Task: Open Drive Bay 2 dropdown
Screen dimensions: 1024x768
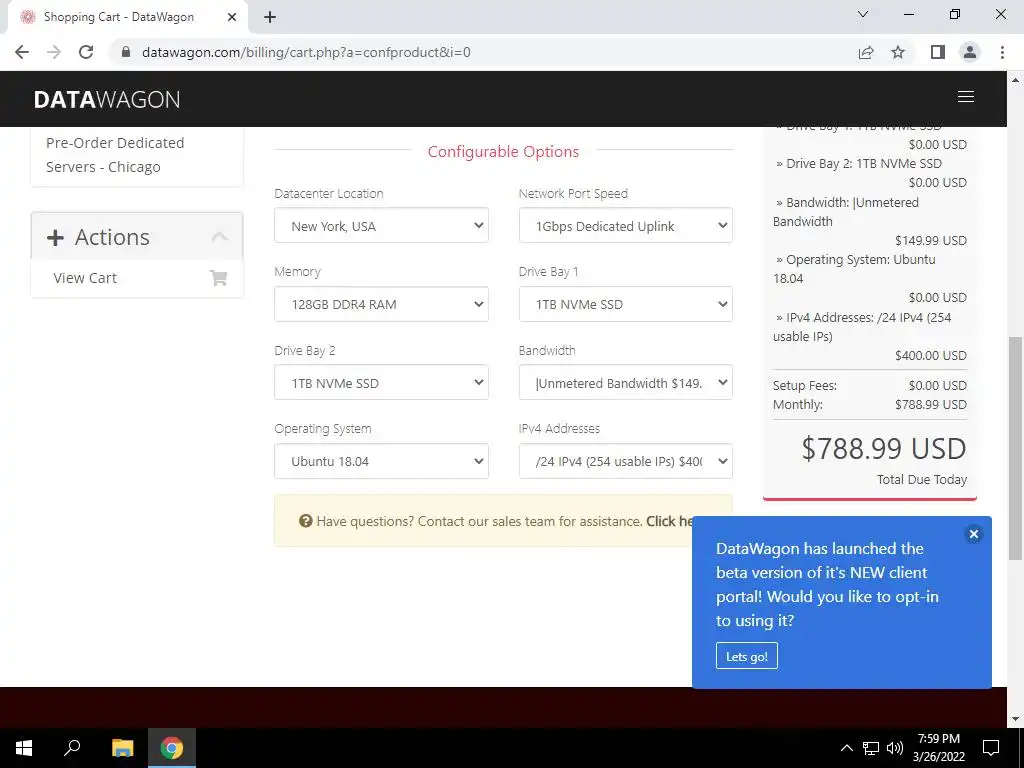Action: pos(381,382)
